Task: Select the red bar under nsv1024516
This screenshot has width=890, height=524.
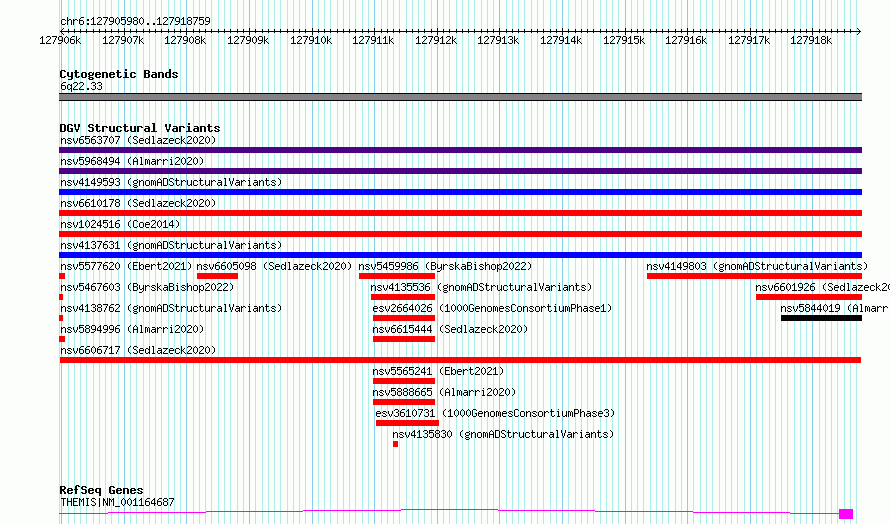Action: point(460,234)
